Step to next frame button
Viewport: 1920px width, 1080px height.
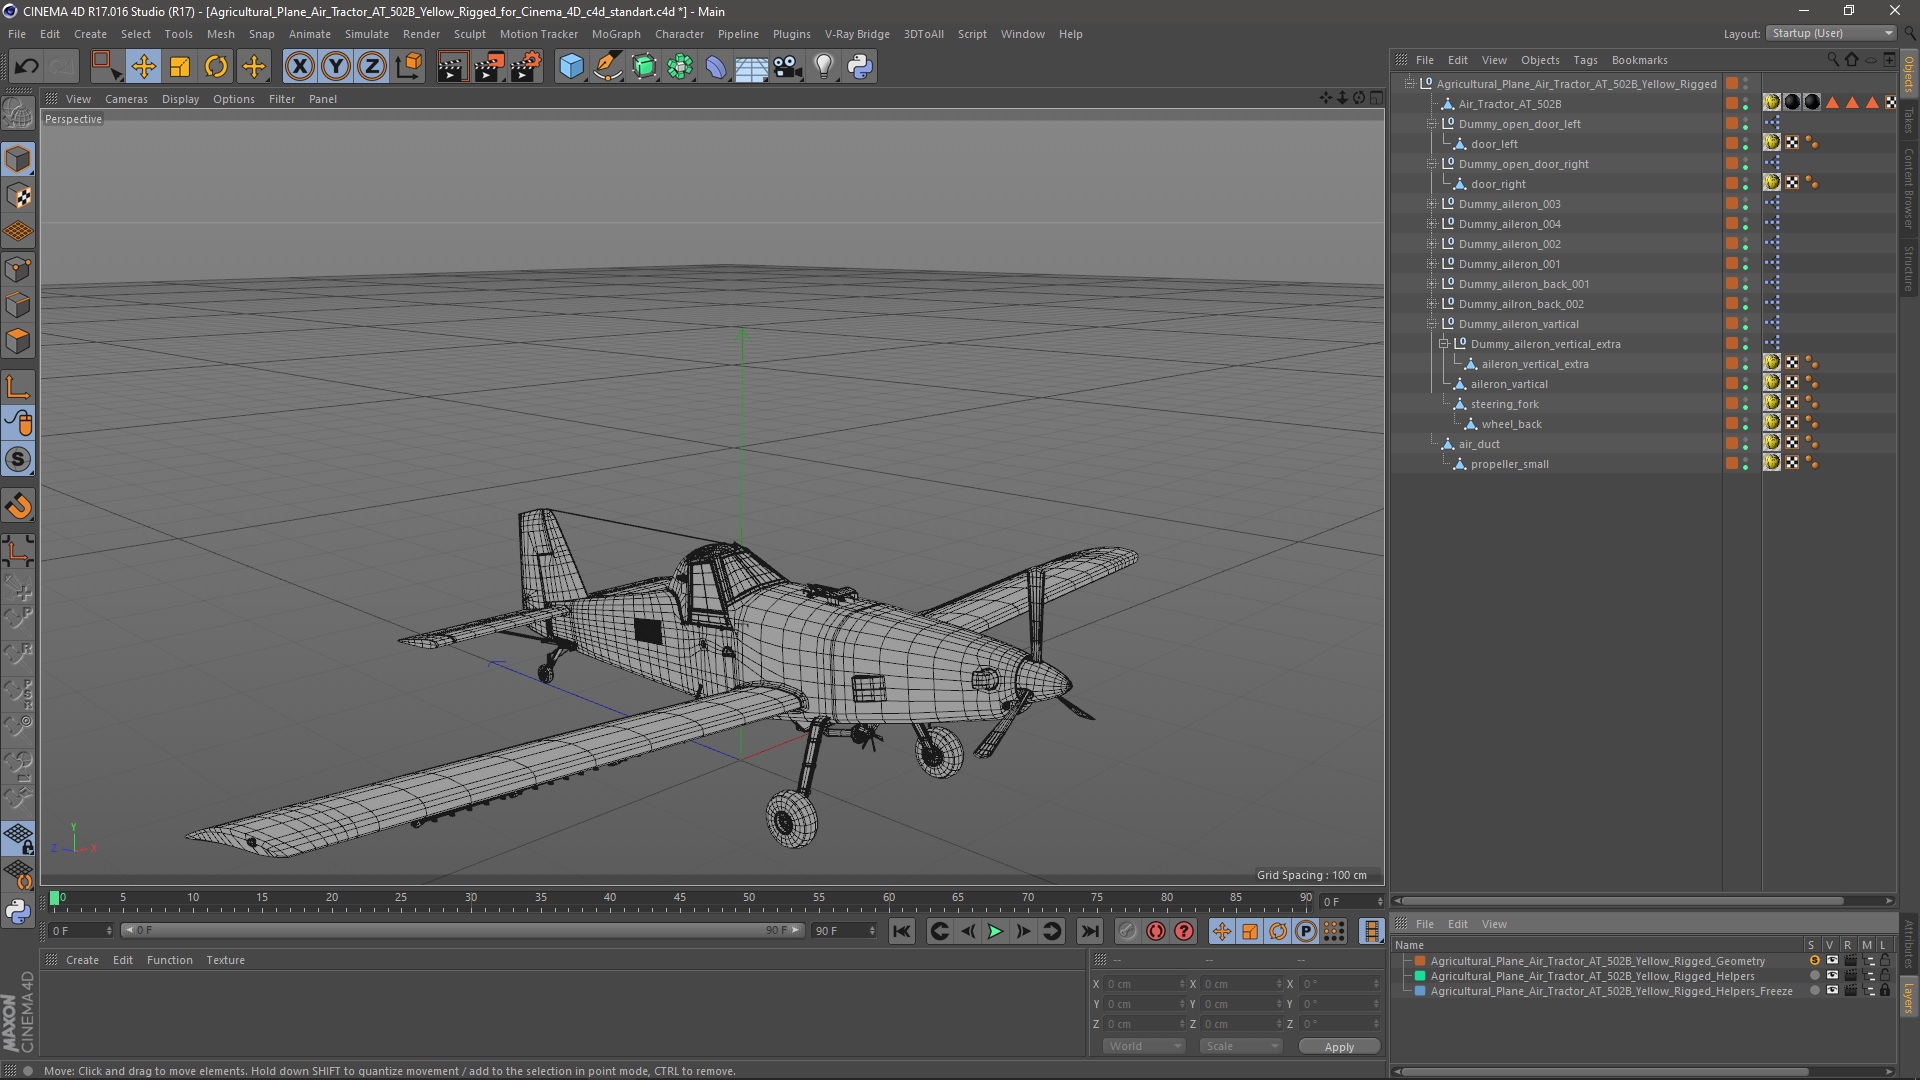click(x=1023, y=931)
